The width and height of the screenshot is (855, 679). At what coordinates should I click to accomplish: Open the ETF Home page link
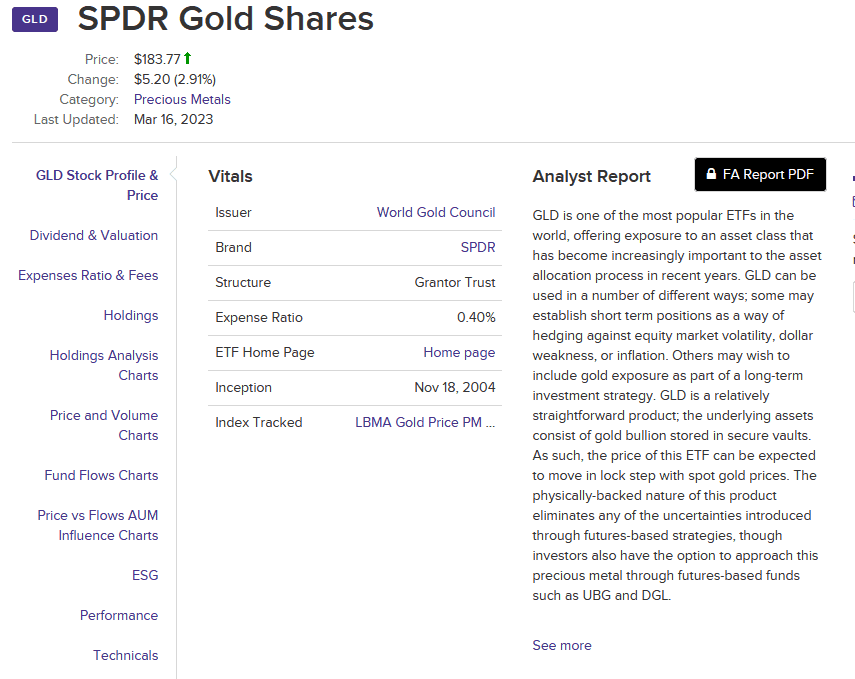[459, 352]
